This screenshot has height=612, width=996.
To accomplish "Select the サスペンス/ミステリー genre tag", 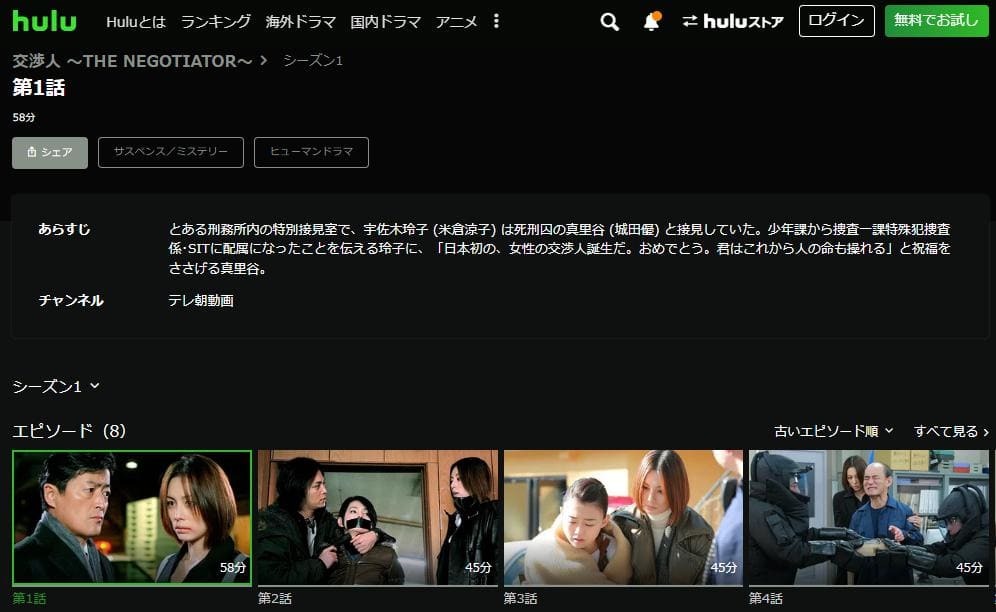I will coord(171,153).
